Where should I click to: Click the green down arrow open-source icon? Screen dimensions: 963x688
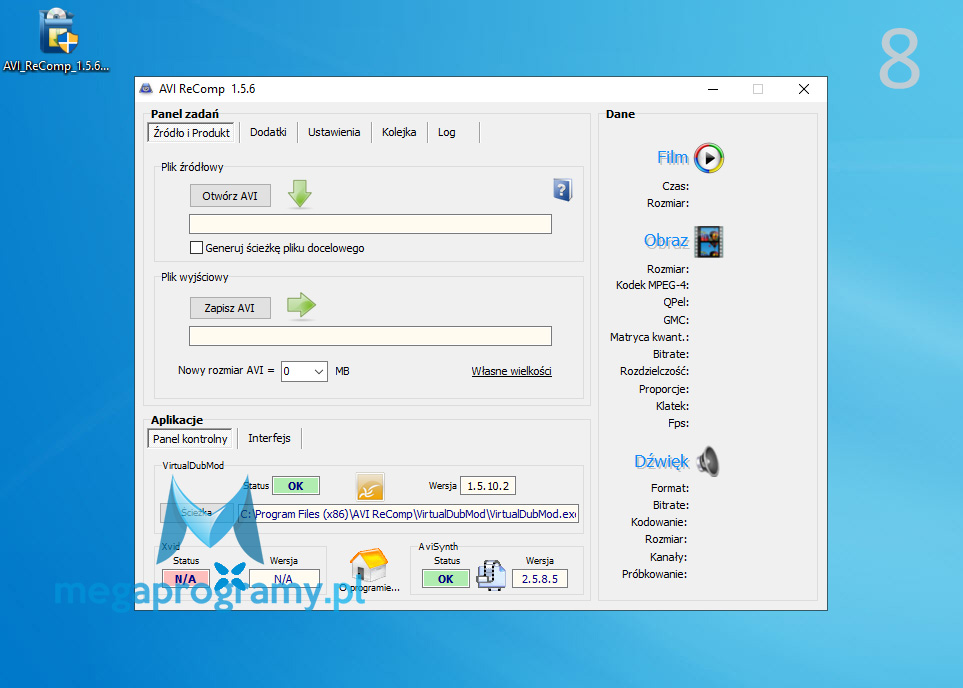click(x=300, y=194)
